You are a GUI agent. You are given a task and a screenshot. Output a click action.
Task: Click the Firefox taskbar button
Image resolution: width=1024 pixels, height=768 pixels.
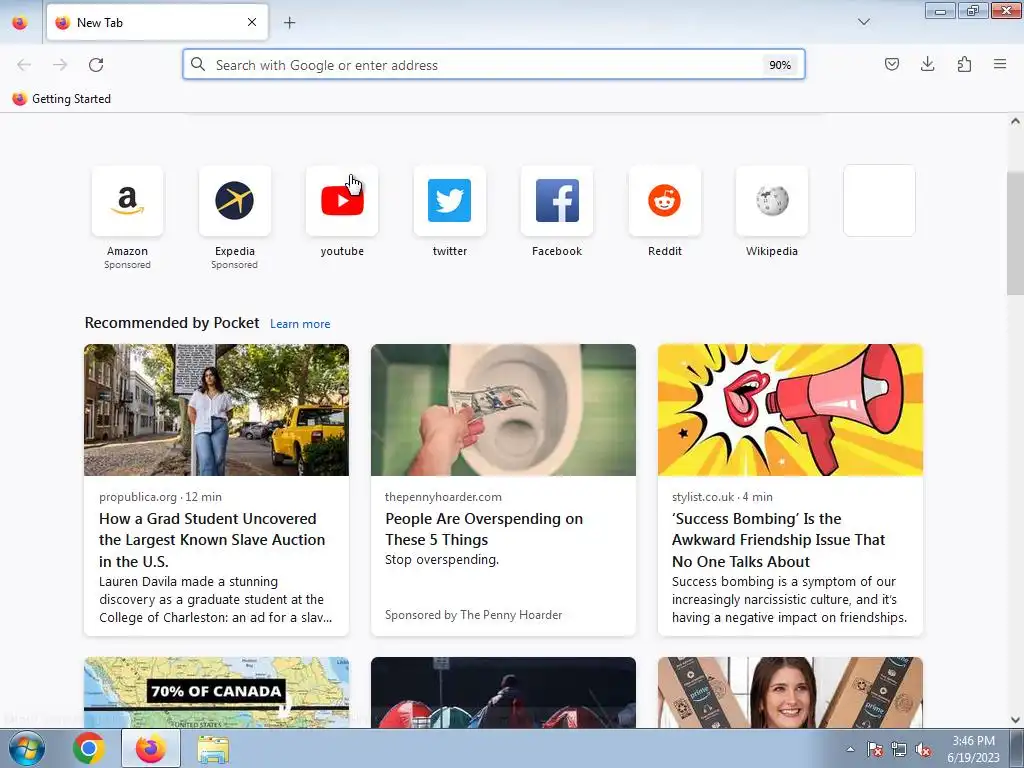point(151,748)
